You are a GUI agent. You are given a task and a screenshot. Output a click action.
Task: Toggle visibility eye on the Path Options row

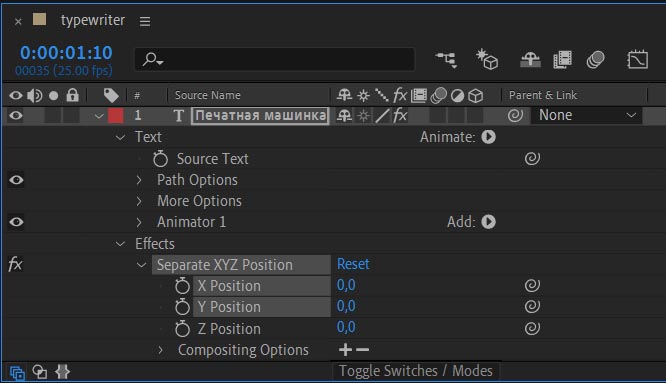16,180
